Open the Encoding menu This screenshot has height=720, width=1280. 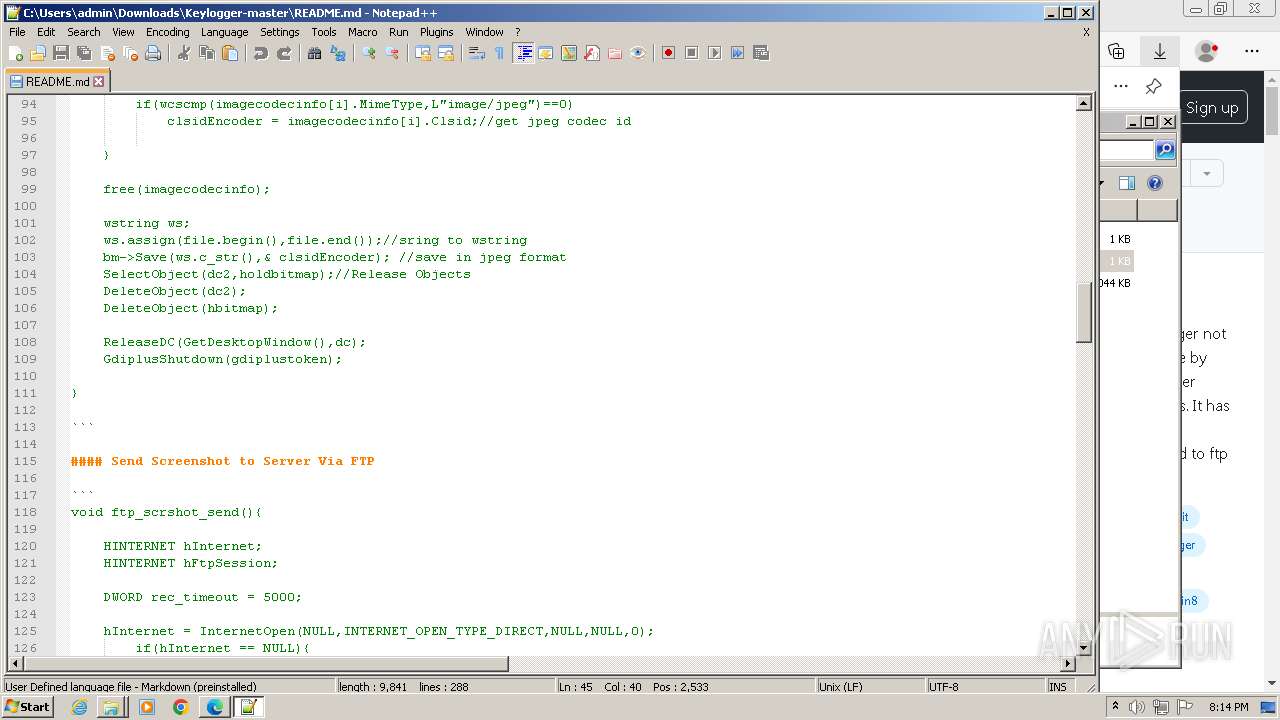click(167, 32)
